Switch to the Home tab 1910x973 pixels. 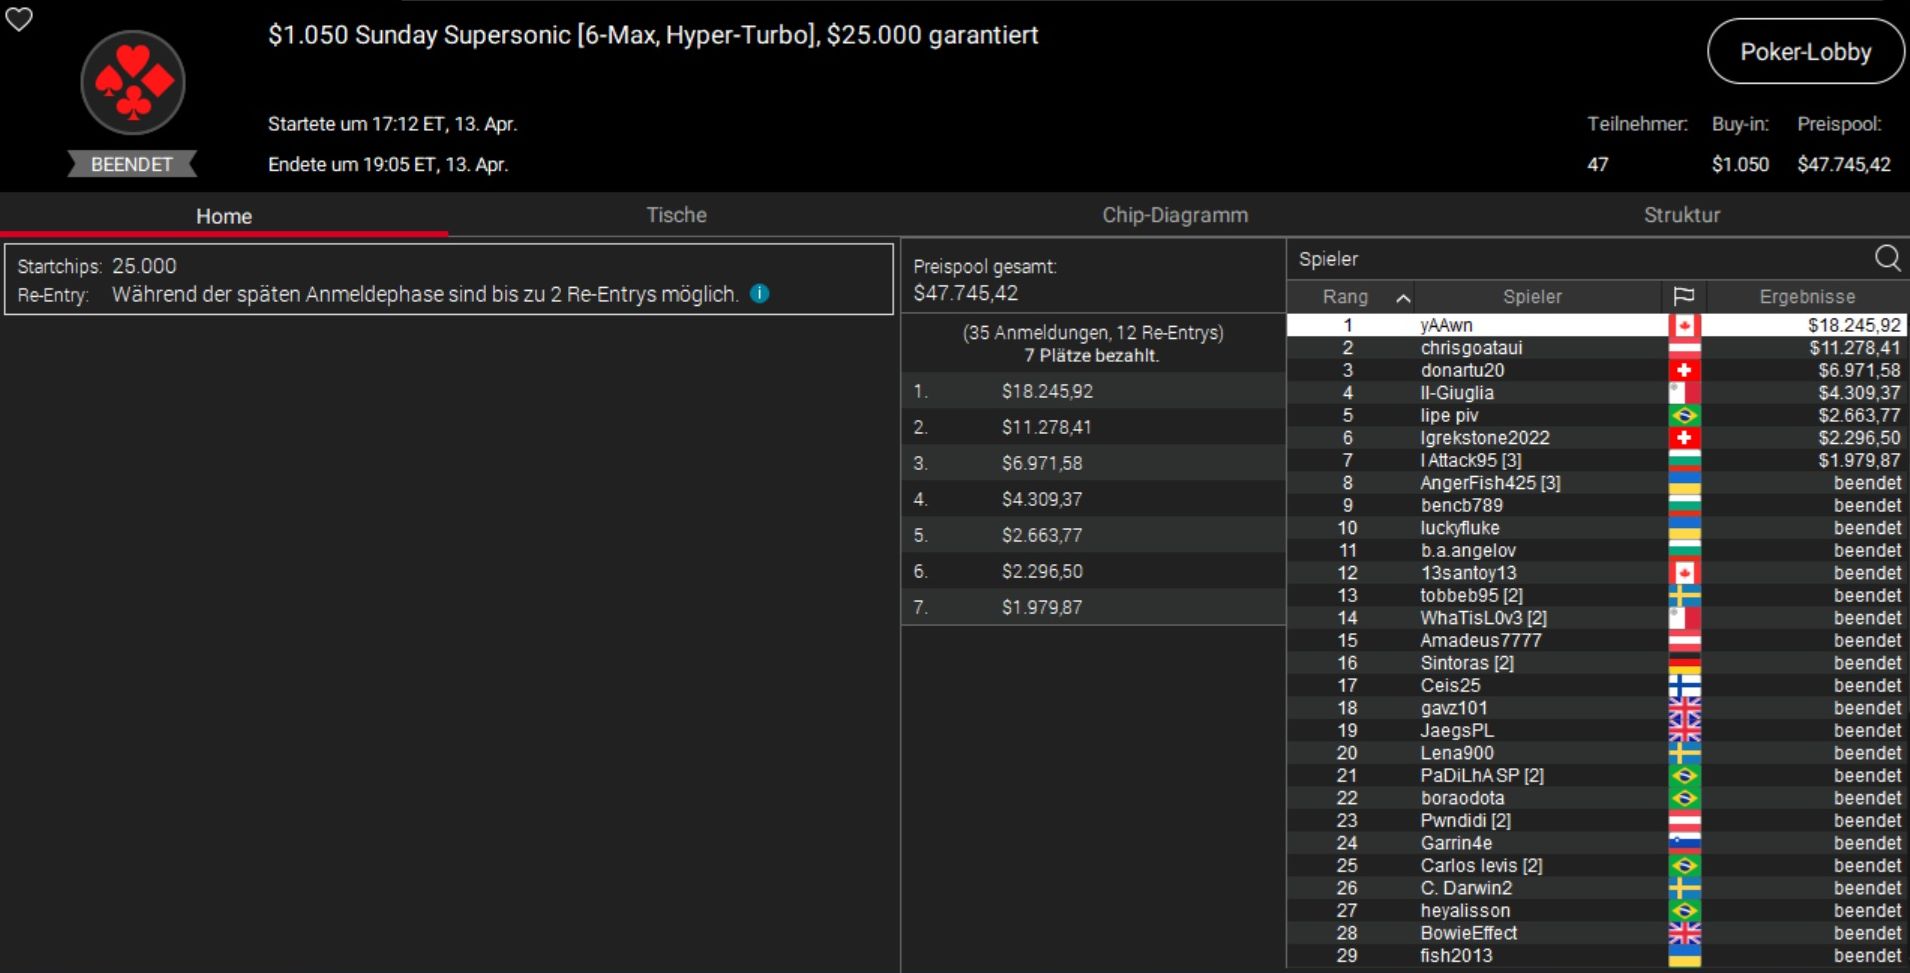click(x=224, y=216)
